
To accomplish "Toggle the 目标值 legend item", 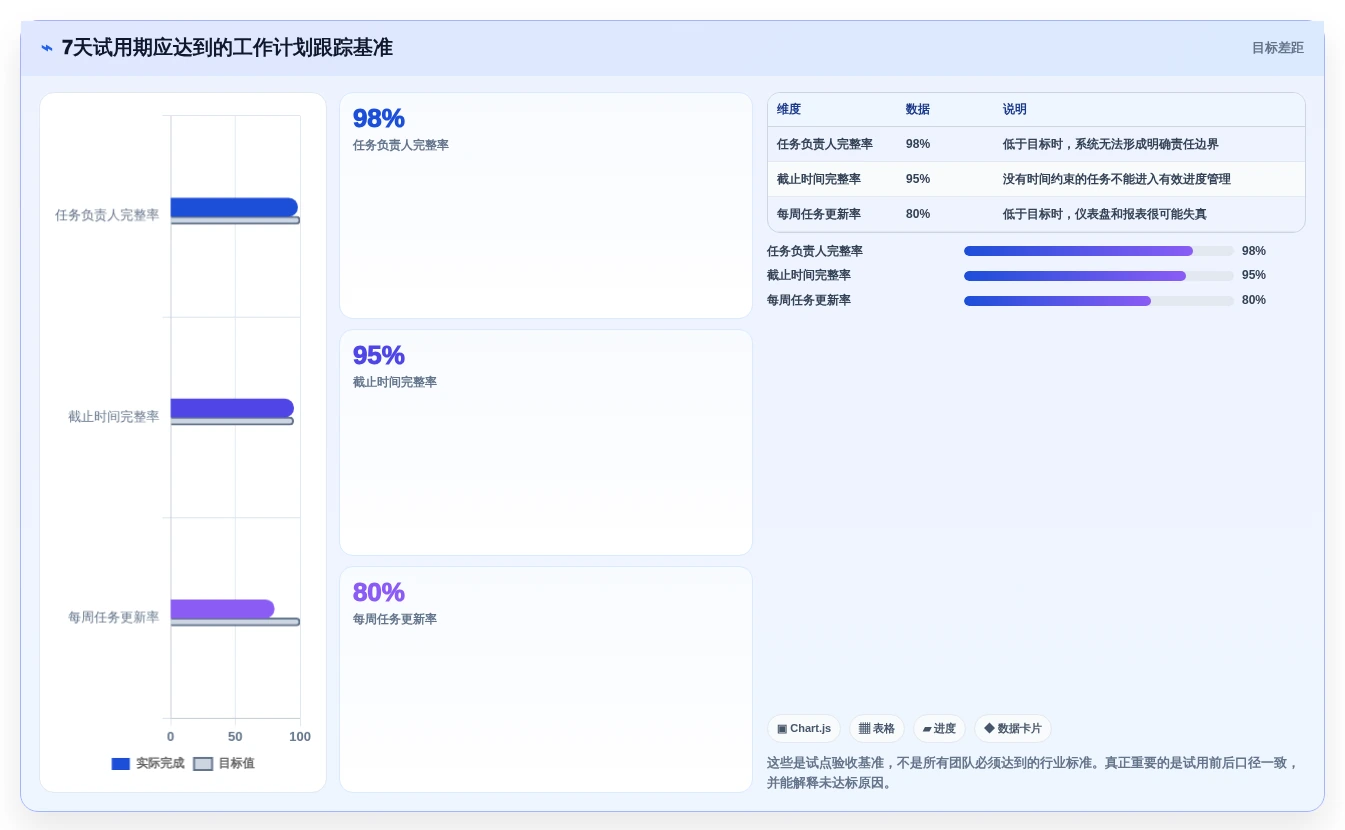I will click(224, 763).
